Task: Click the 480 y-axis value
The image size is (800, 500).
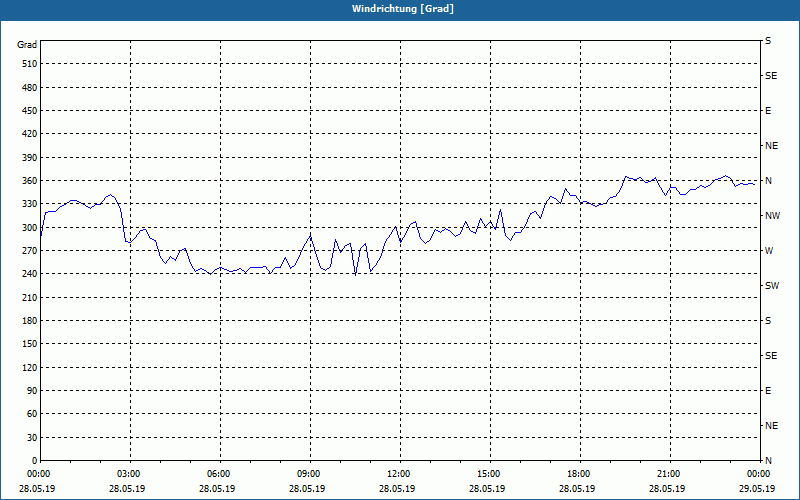Action: (30, 88)
